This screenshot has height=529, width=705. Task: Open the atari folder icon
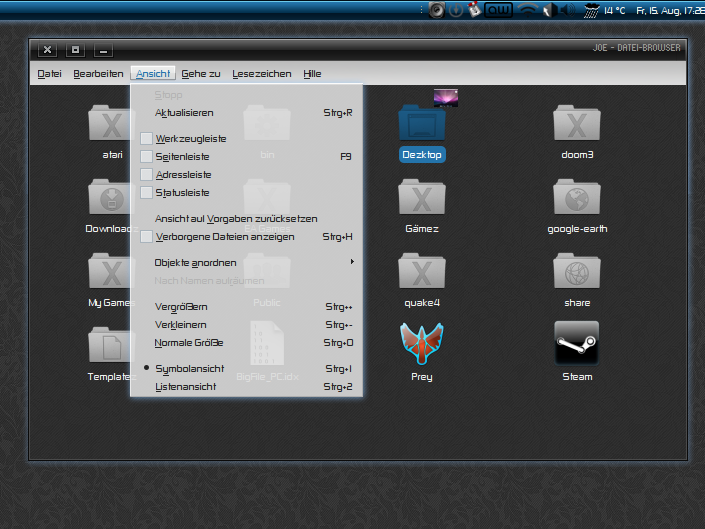pyautogui.click(x=111, y=123)
